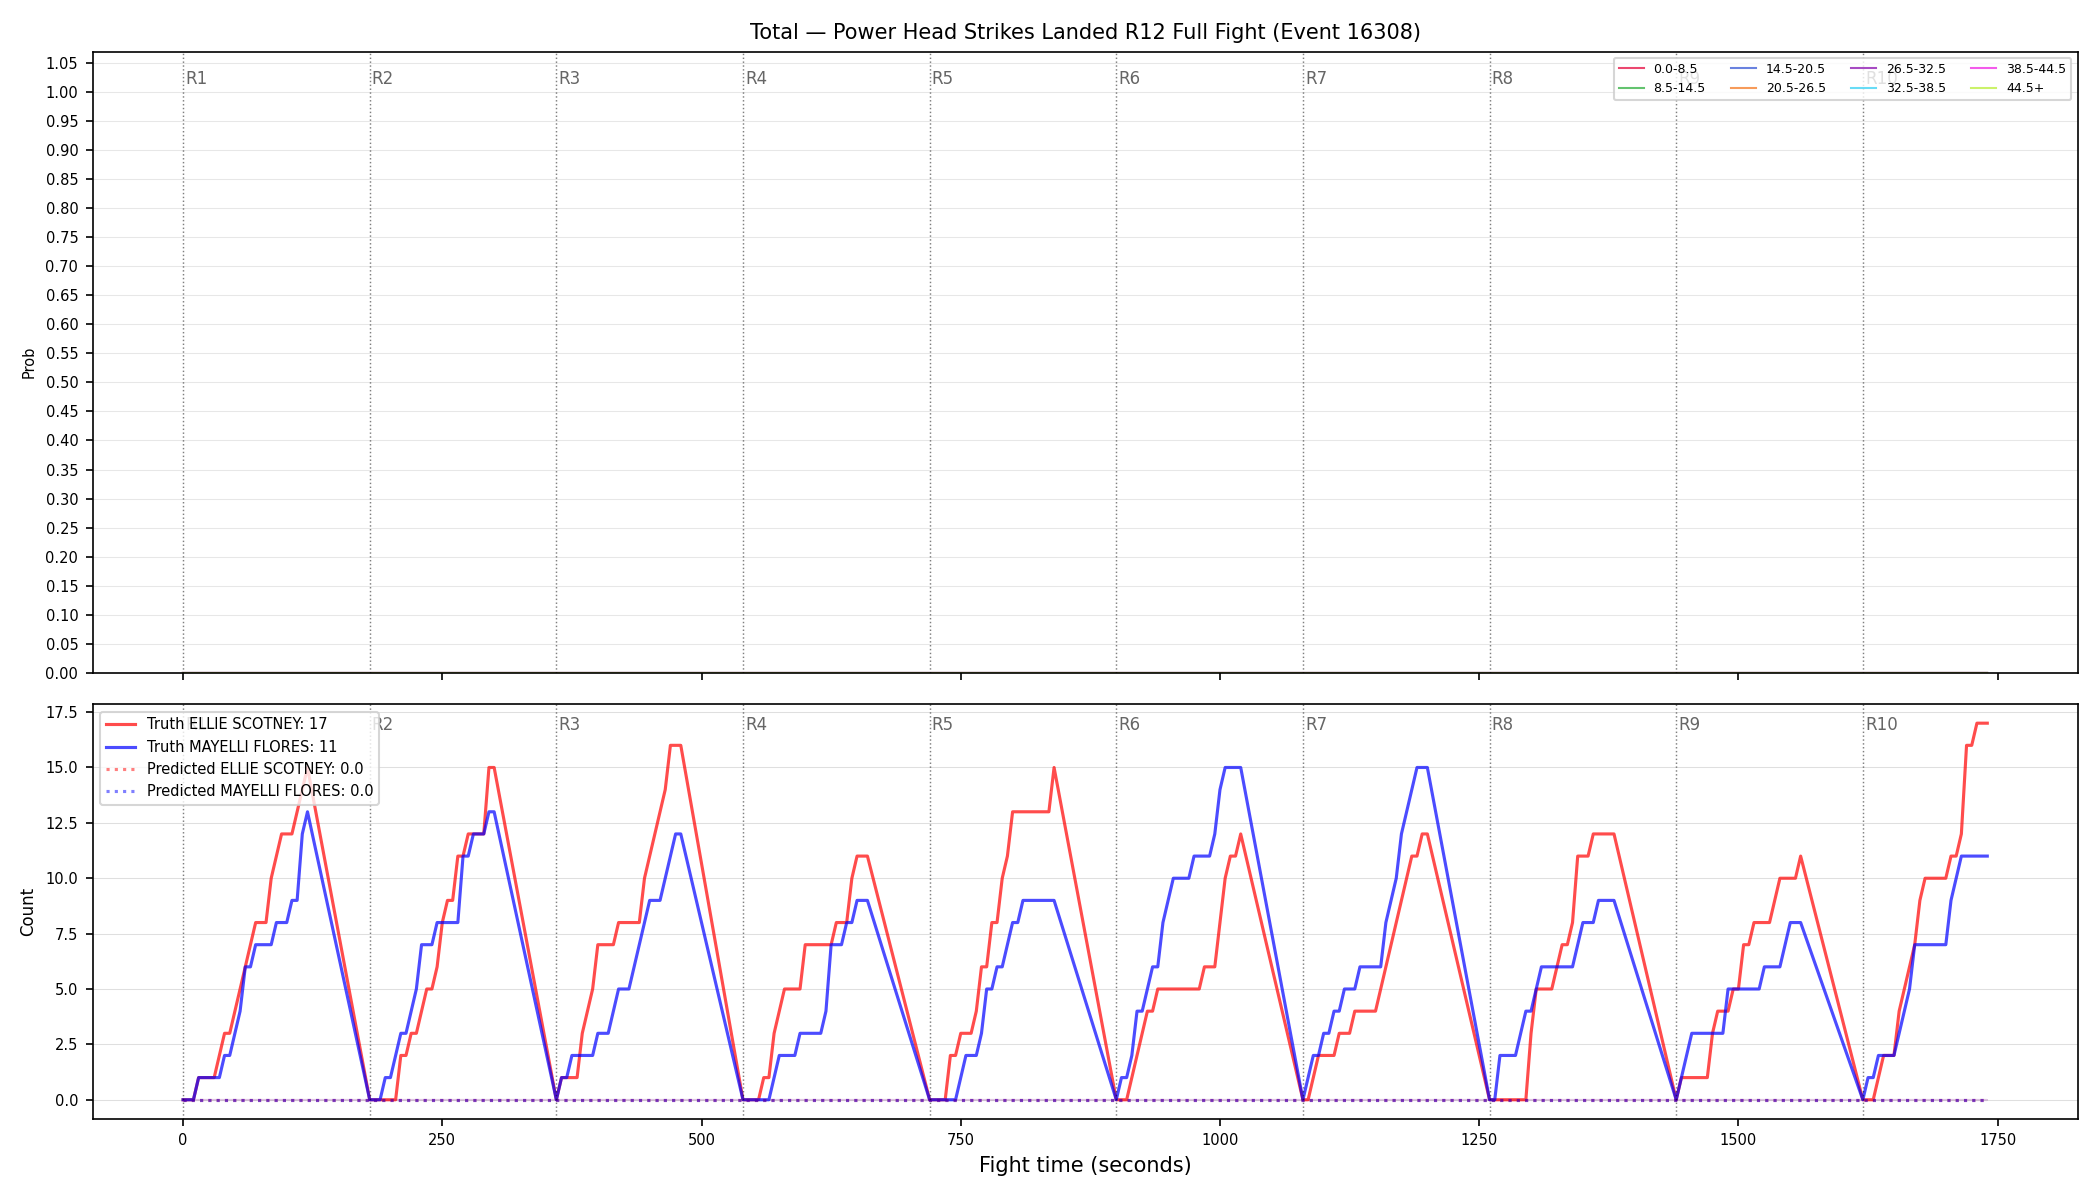Screen dimensions: 2100x1200
Task: Click the '20.5-26.5' legend label
Action: point(1795,88)
